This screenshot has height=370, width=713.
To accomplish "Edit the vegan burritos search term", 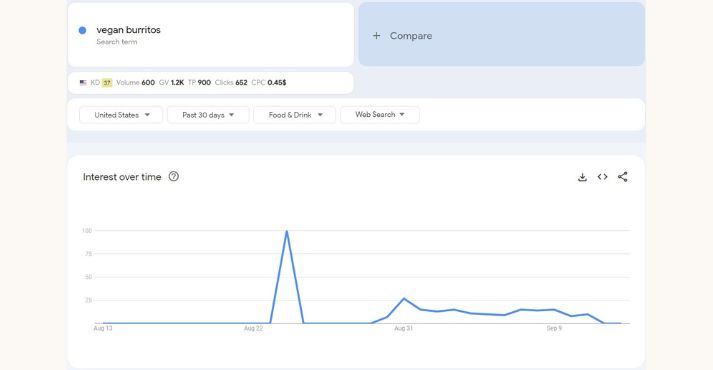I will [128, 30].
